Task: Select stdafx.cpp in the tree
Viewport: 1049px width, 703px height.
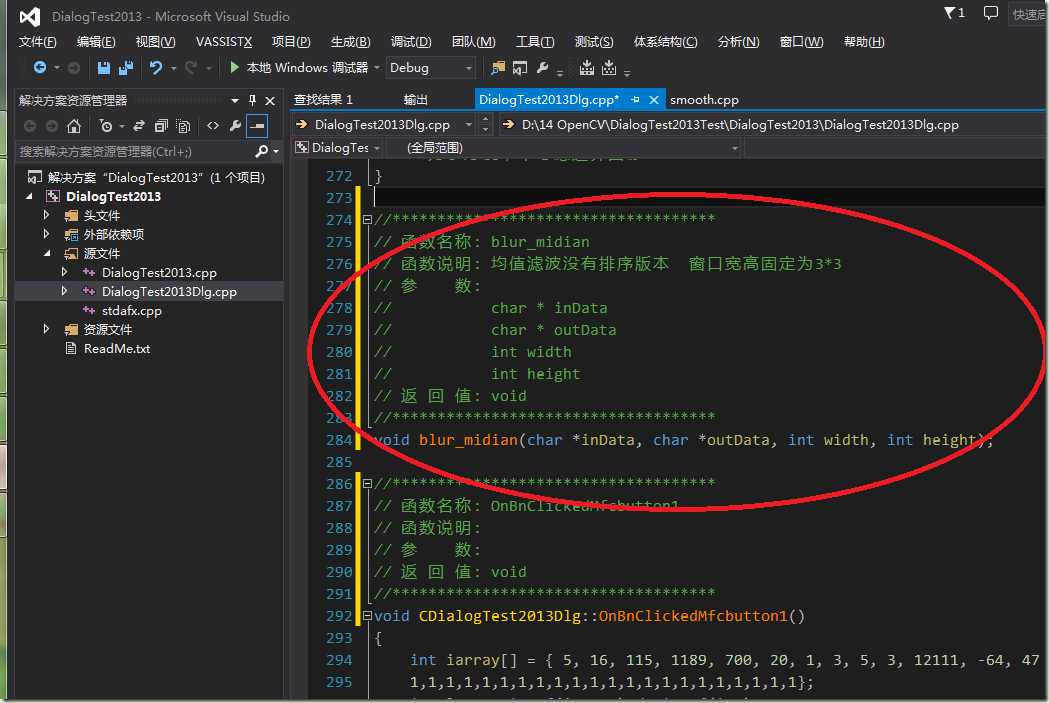Action: [132, 310]
